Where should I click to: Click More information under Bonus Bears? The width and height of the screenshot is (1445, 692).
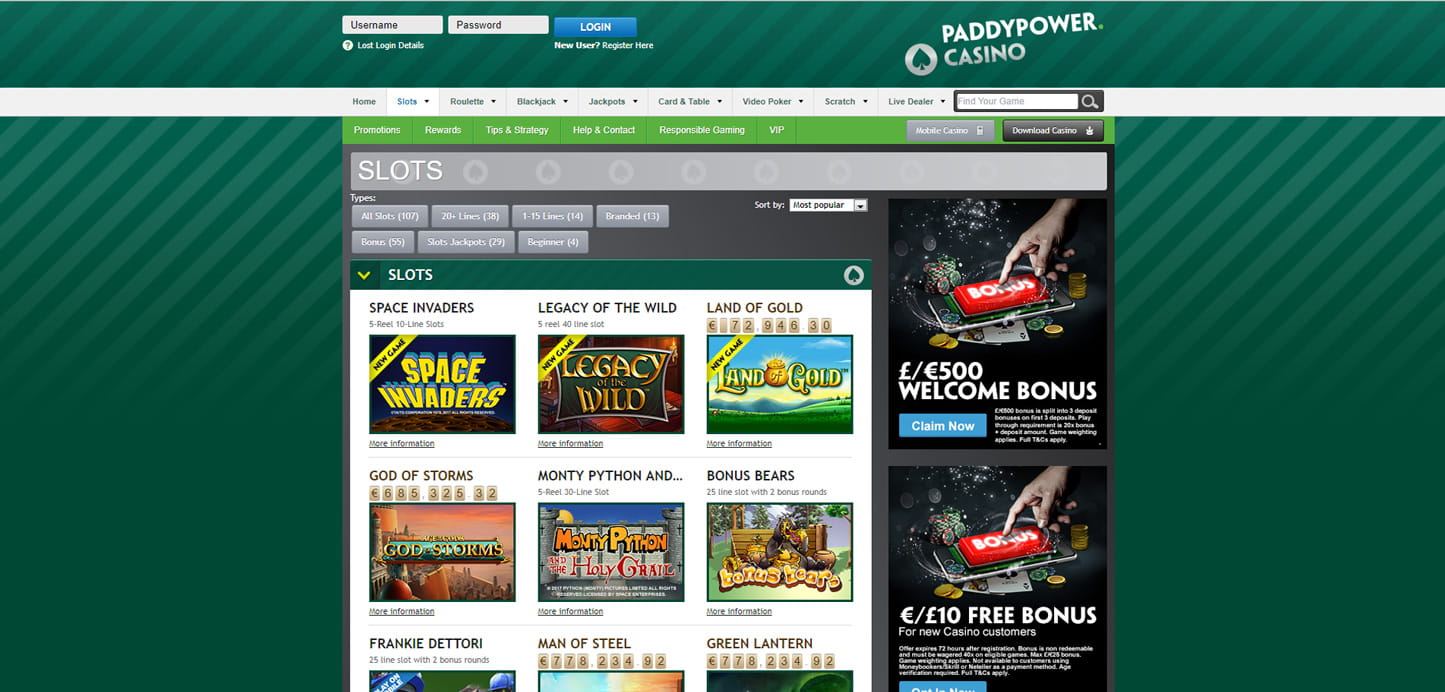tap(740, 612)
